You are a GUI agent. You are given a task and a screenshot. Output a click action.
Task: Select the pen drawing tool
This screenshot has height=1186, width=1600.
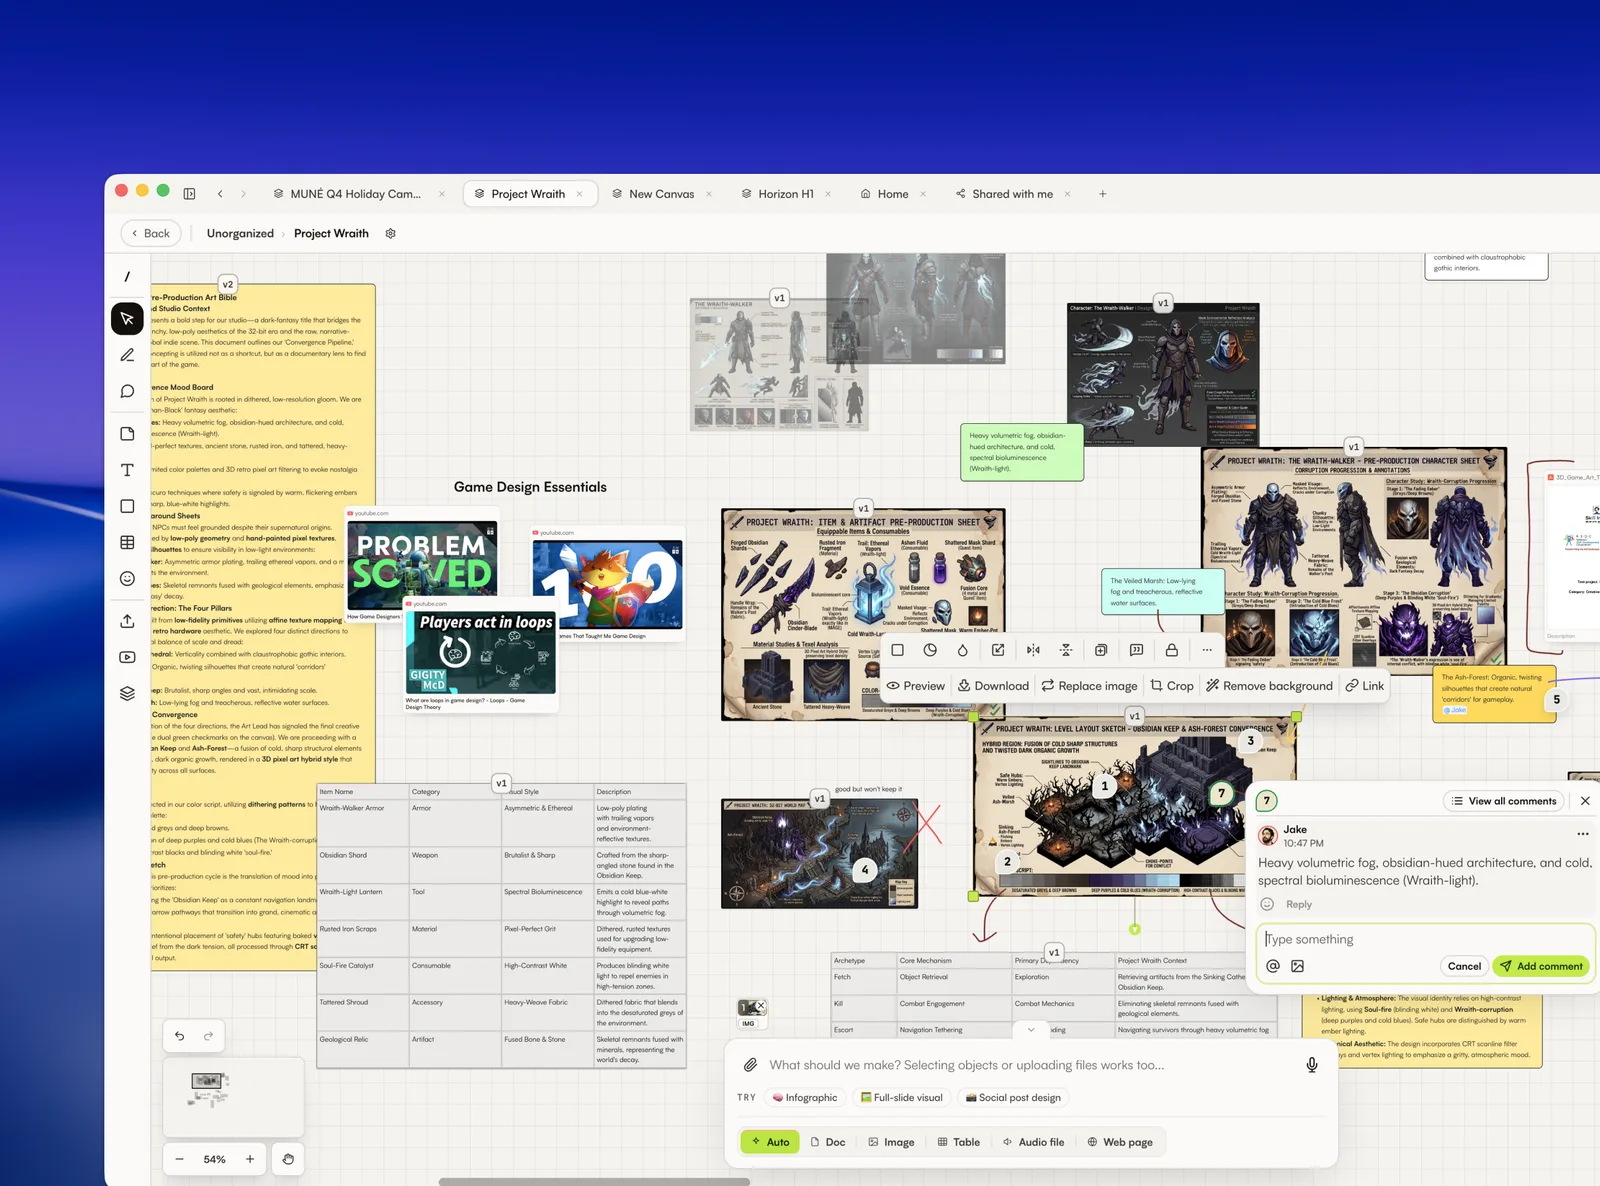[127, 355]
